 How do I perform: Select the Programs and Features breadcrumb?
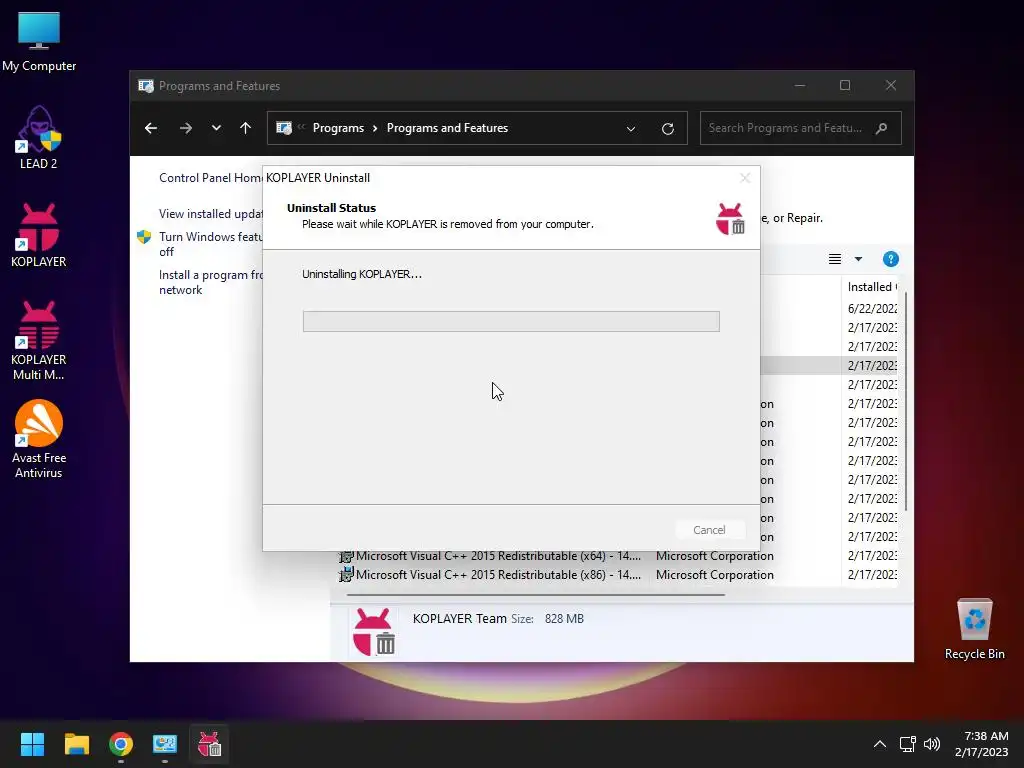click(447, 128)
